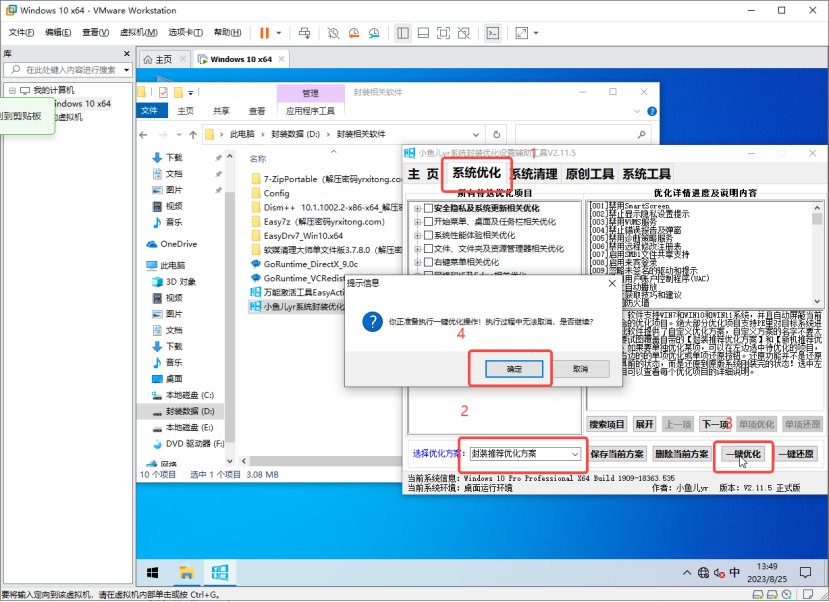Click 保存当前方案 button
The width and height of the screenshot is (829, 602).
617,454
